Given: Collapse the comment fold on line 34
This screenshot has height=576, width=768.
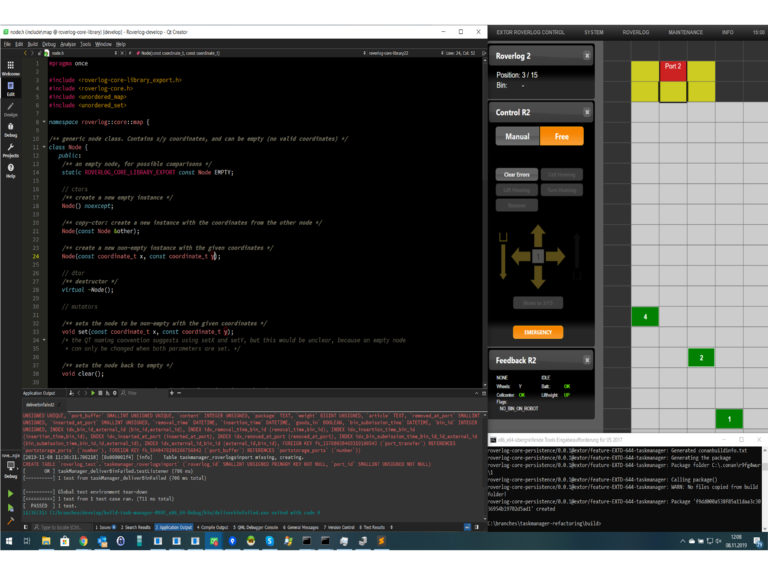Looking at the screenshot, I should coord(44,340).
